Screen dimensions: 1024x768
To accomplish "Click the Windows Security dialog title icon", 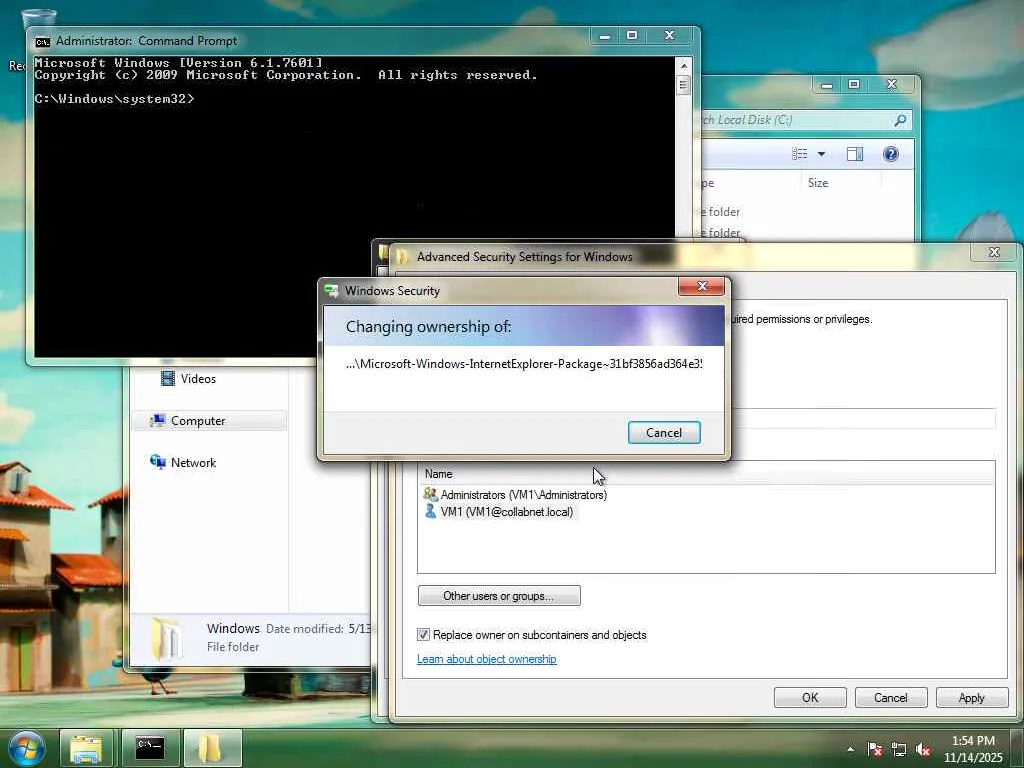I will tap(332, 291).
